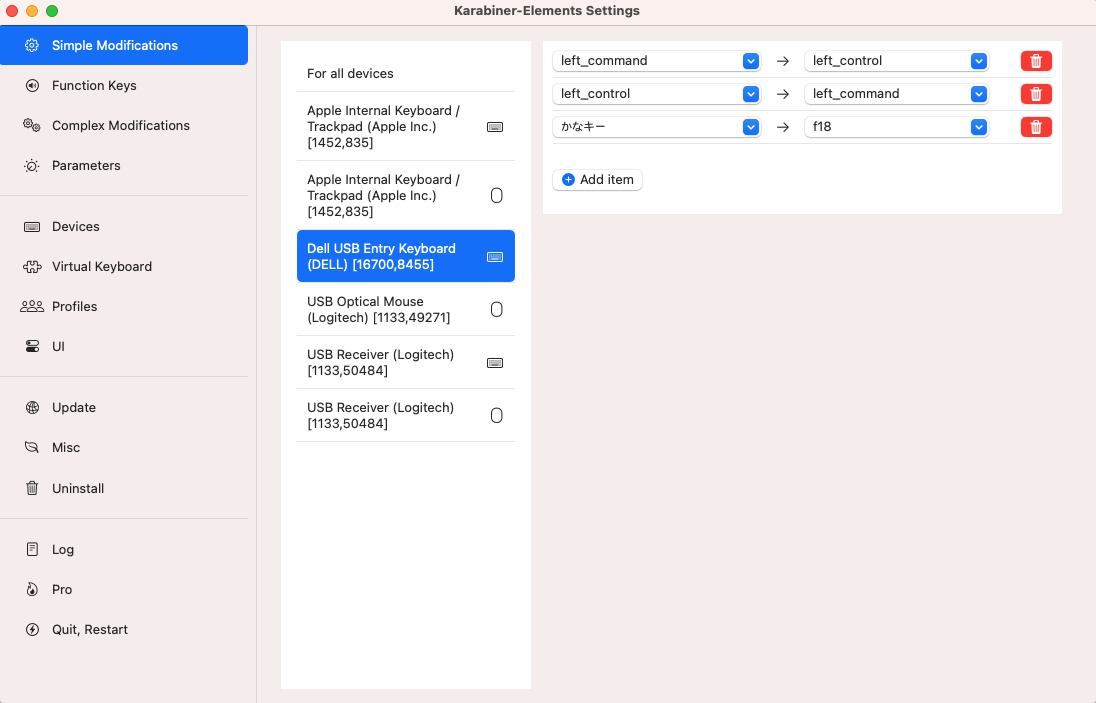Open the left_control source key dropdown
Viewport: 1096px width, 703px height.
coord(656,94)
